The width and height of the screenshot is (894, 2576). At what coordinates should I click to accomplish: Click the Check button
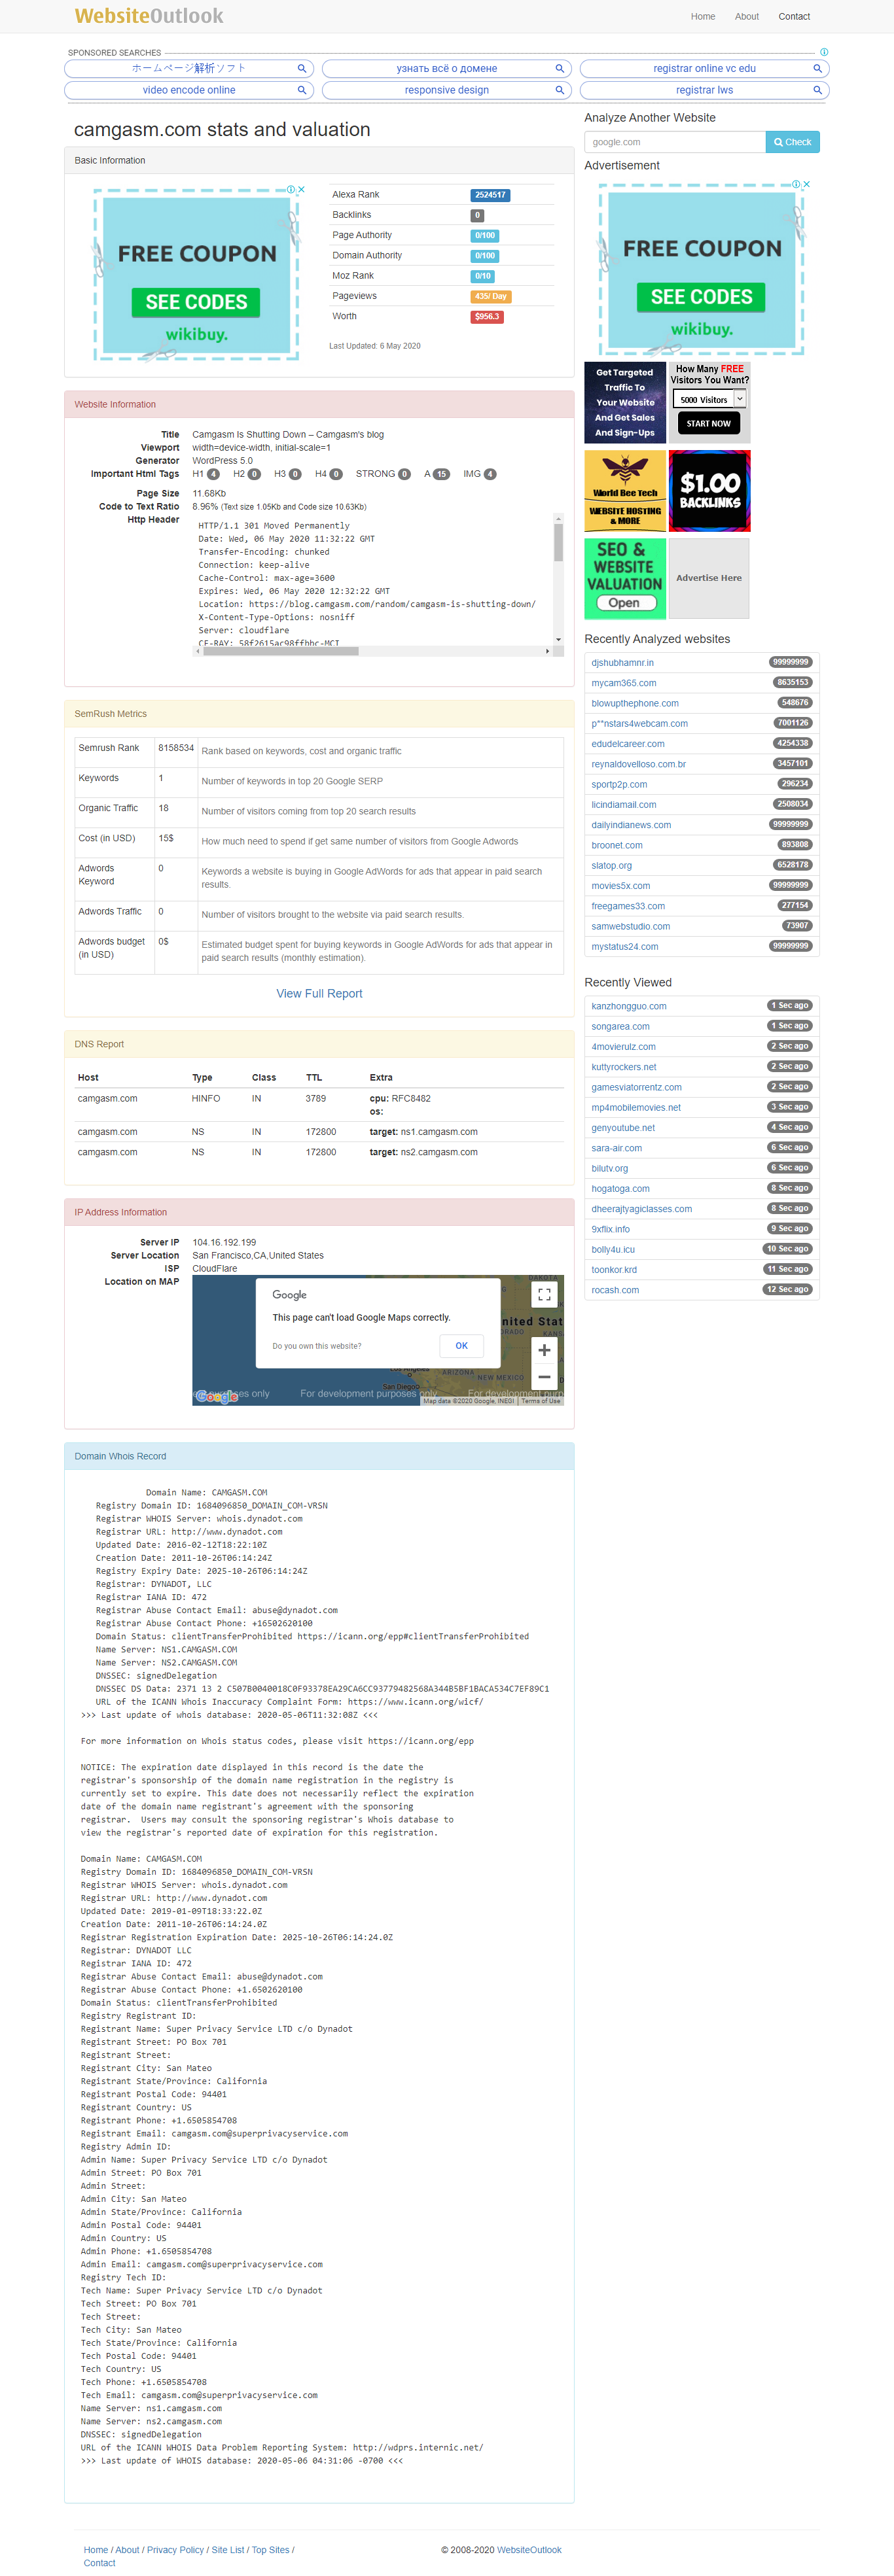coord(792,142)
